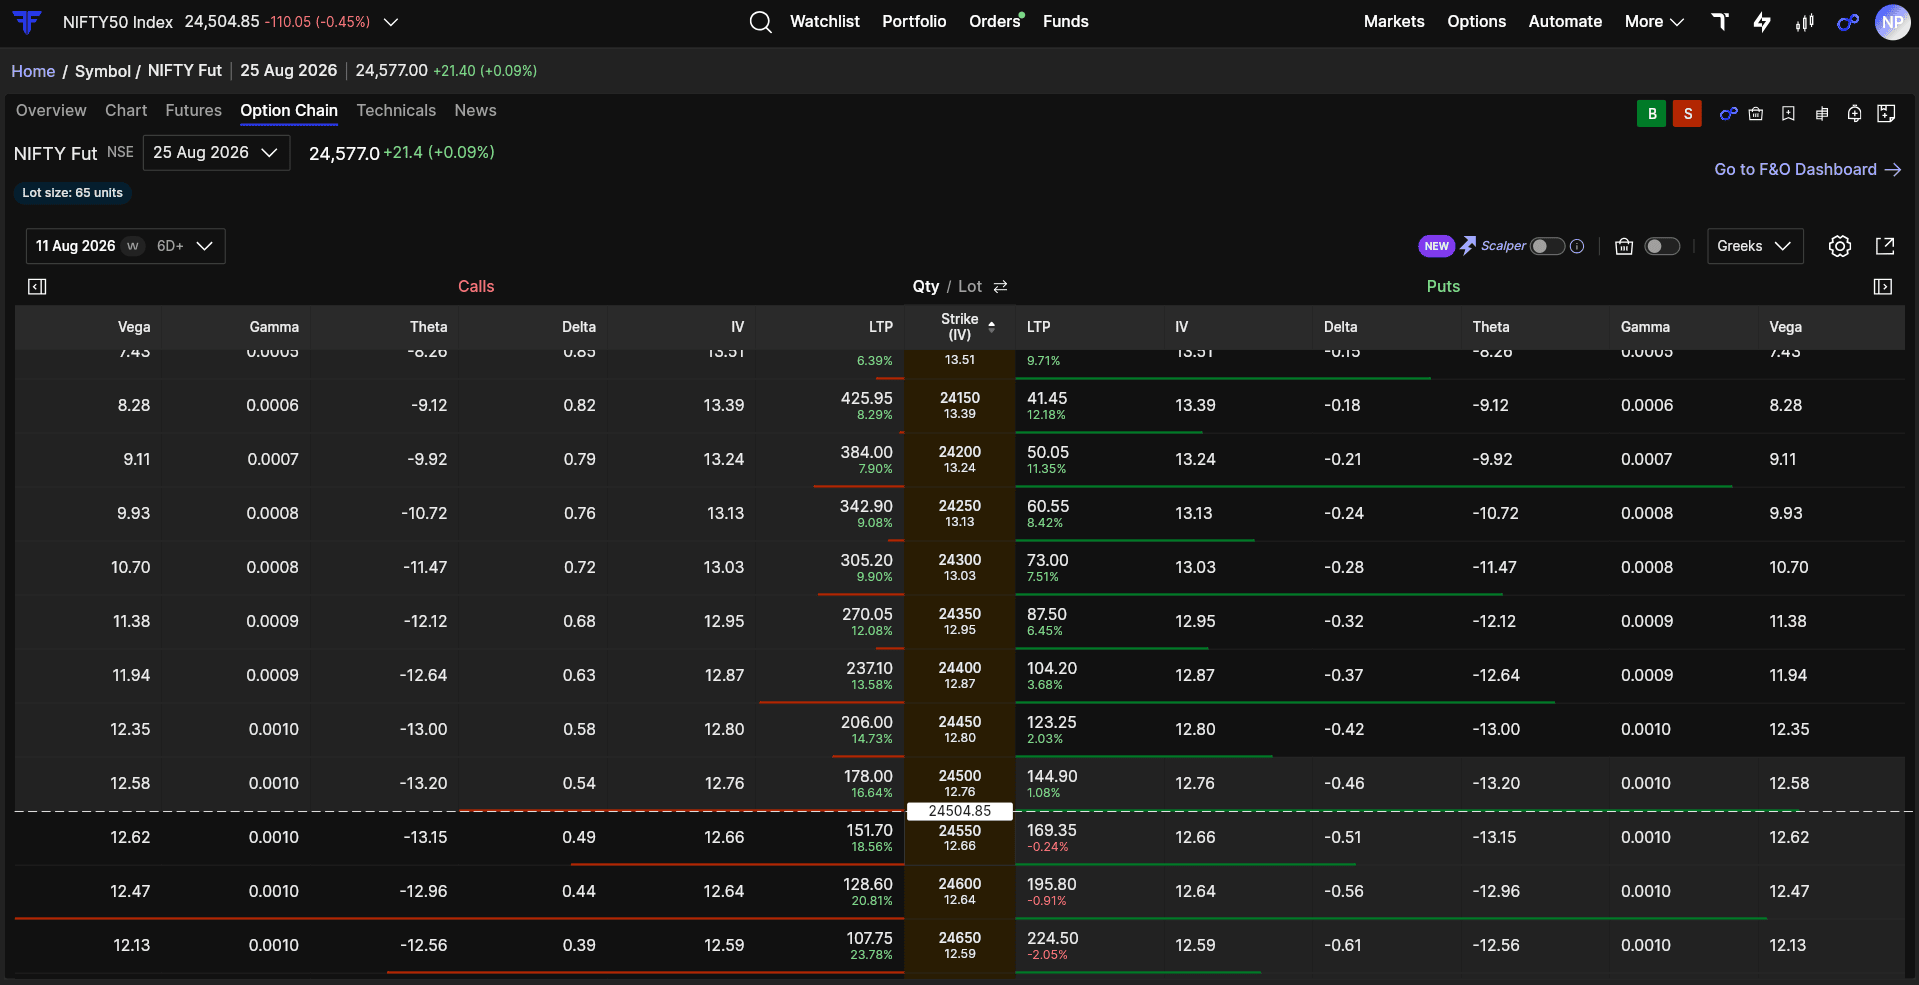Screen dimensions: 1919x985
Task: Sort by Strike with the arrows
Action: [992, 327]
